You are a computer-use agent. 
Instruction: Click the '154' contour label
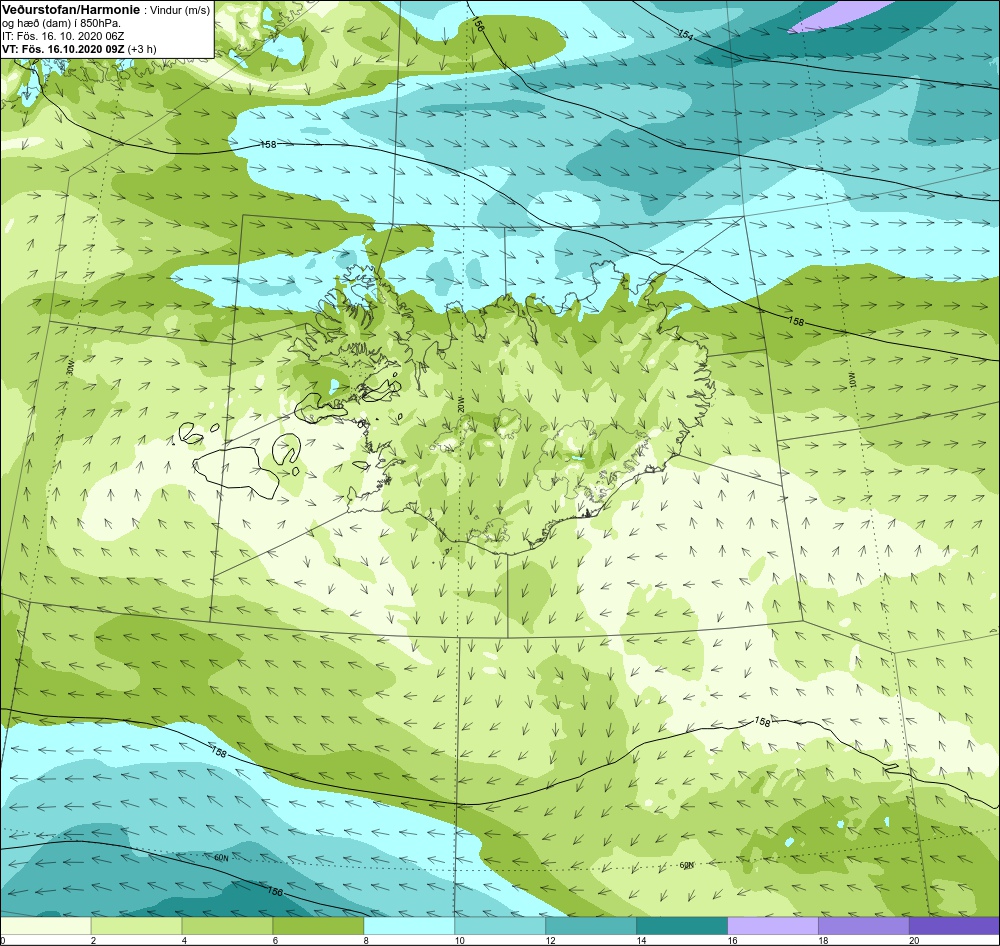[685, 35]
